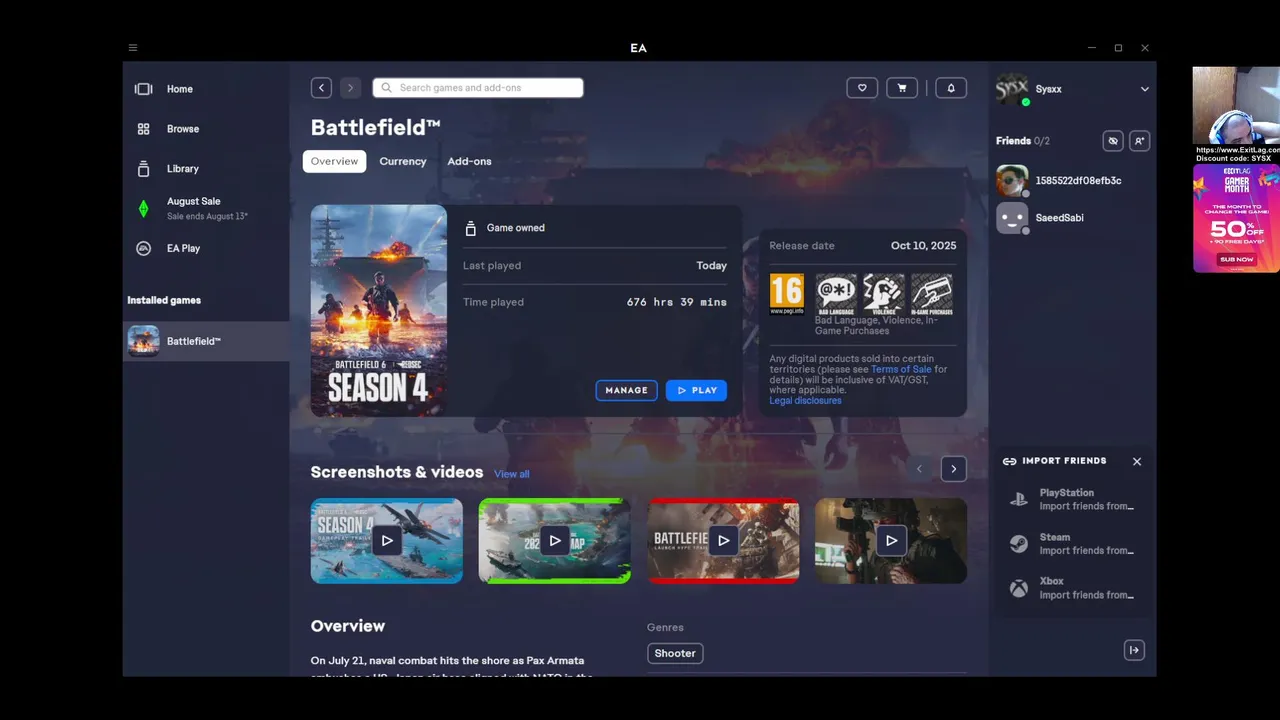
Task: Focus the Search games and add-ons field
Action: (478, 88)
